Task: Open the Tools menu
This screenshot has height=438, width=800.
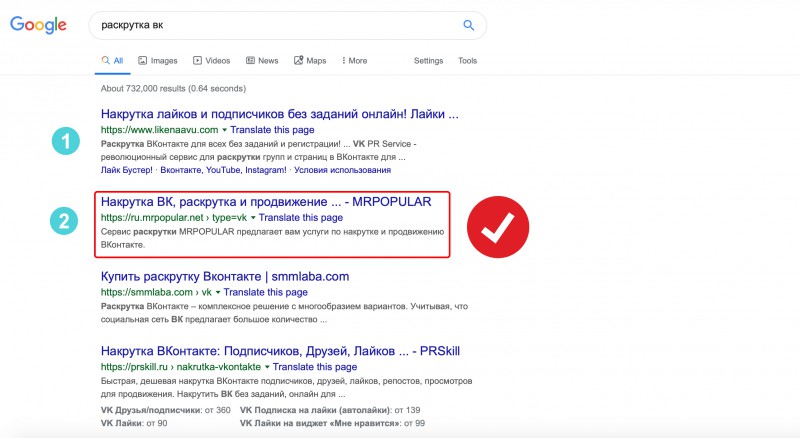Action: 467,61
